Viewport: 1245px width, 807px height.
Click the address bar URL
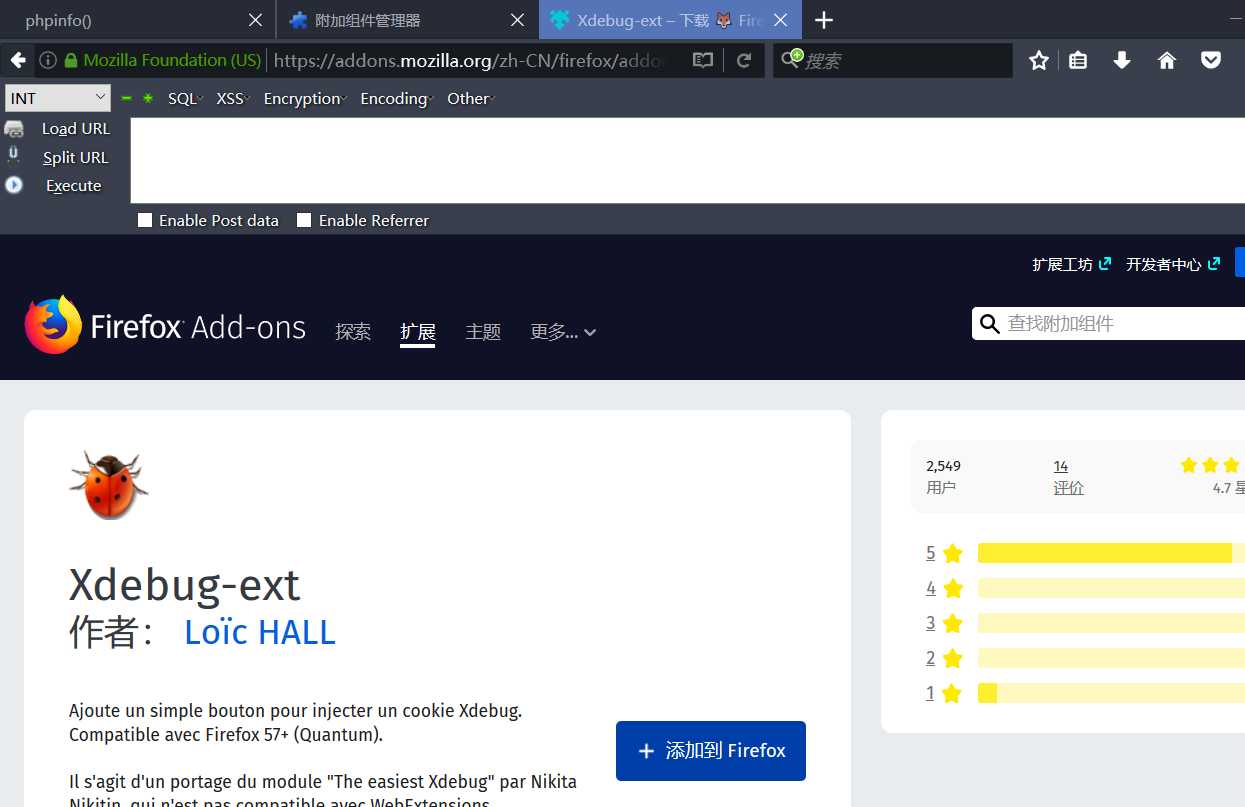point(470,61)
